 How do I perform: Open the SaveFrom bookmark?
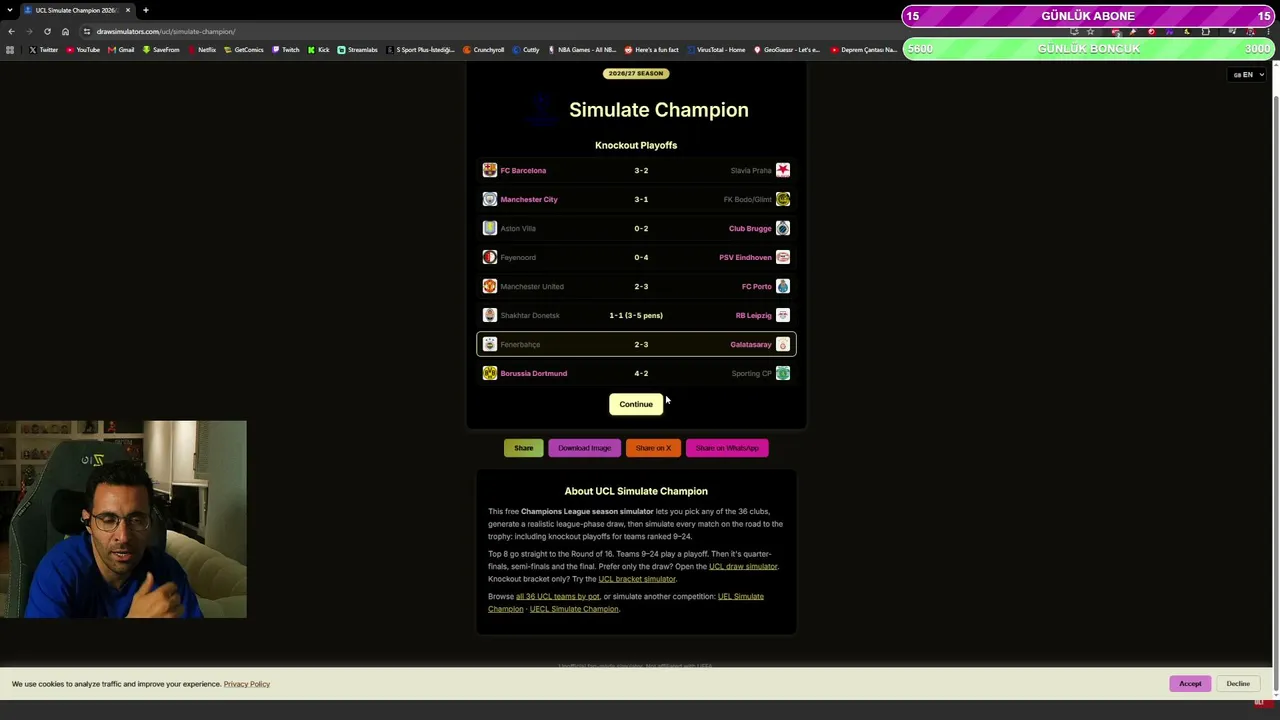pyautogui.click(x=161, y=50)
